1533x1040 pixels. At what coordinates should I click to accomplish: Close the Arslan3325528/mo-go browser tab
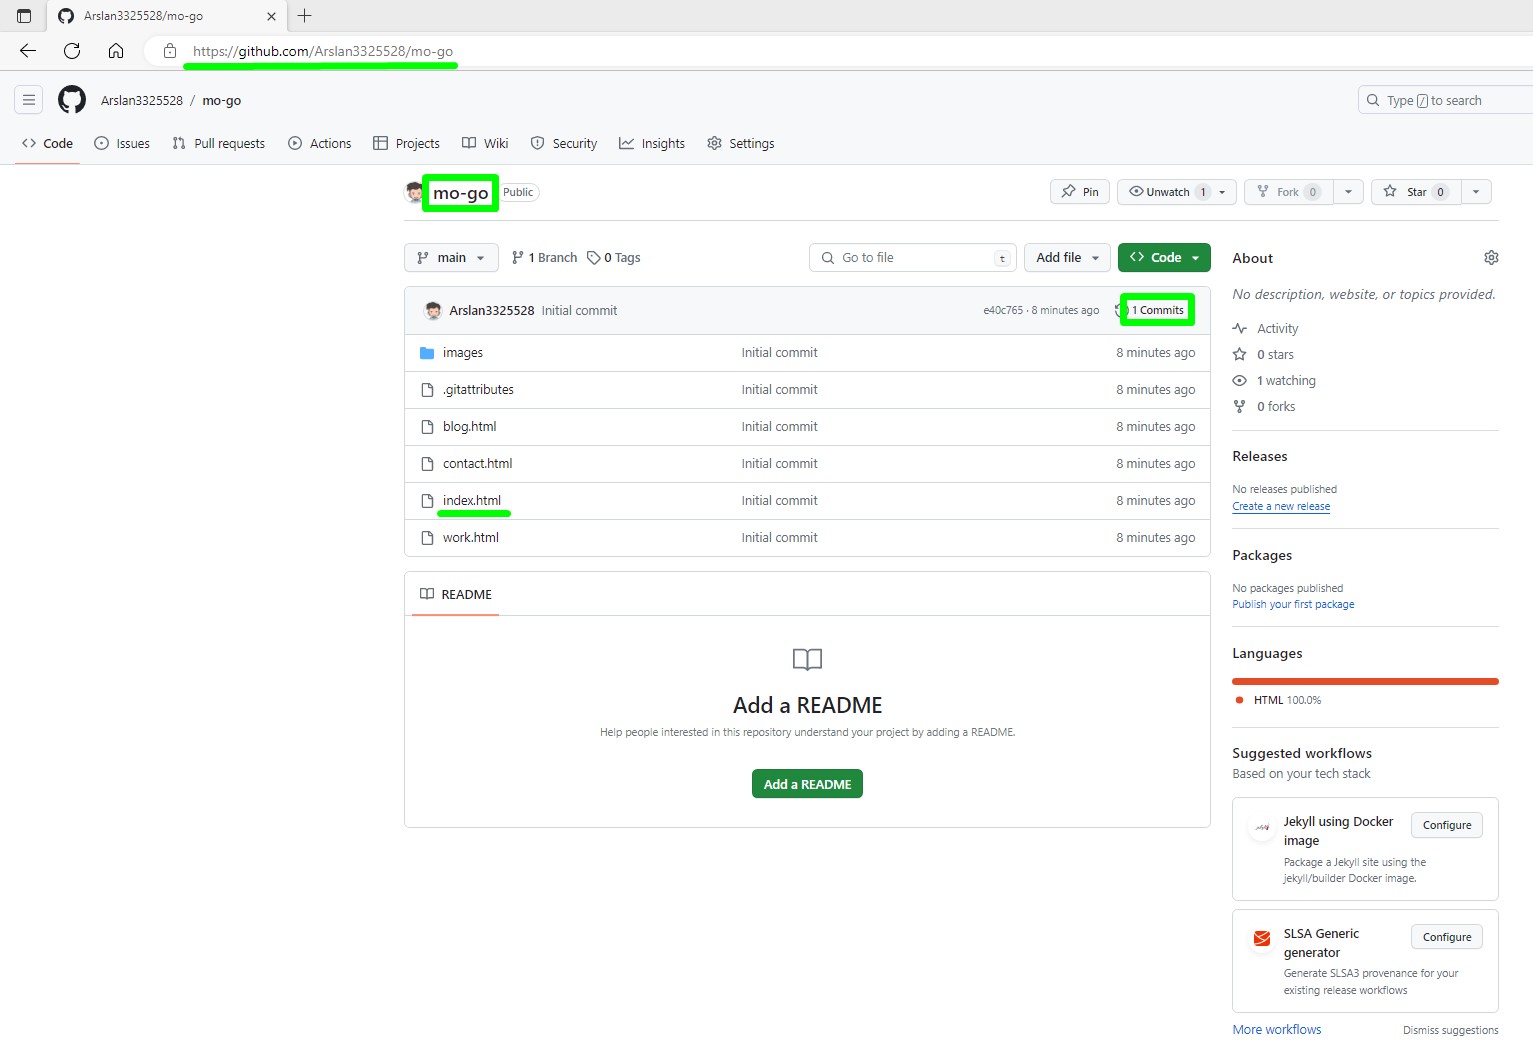[271, 16]
